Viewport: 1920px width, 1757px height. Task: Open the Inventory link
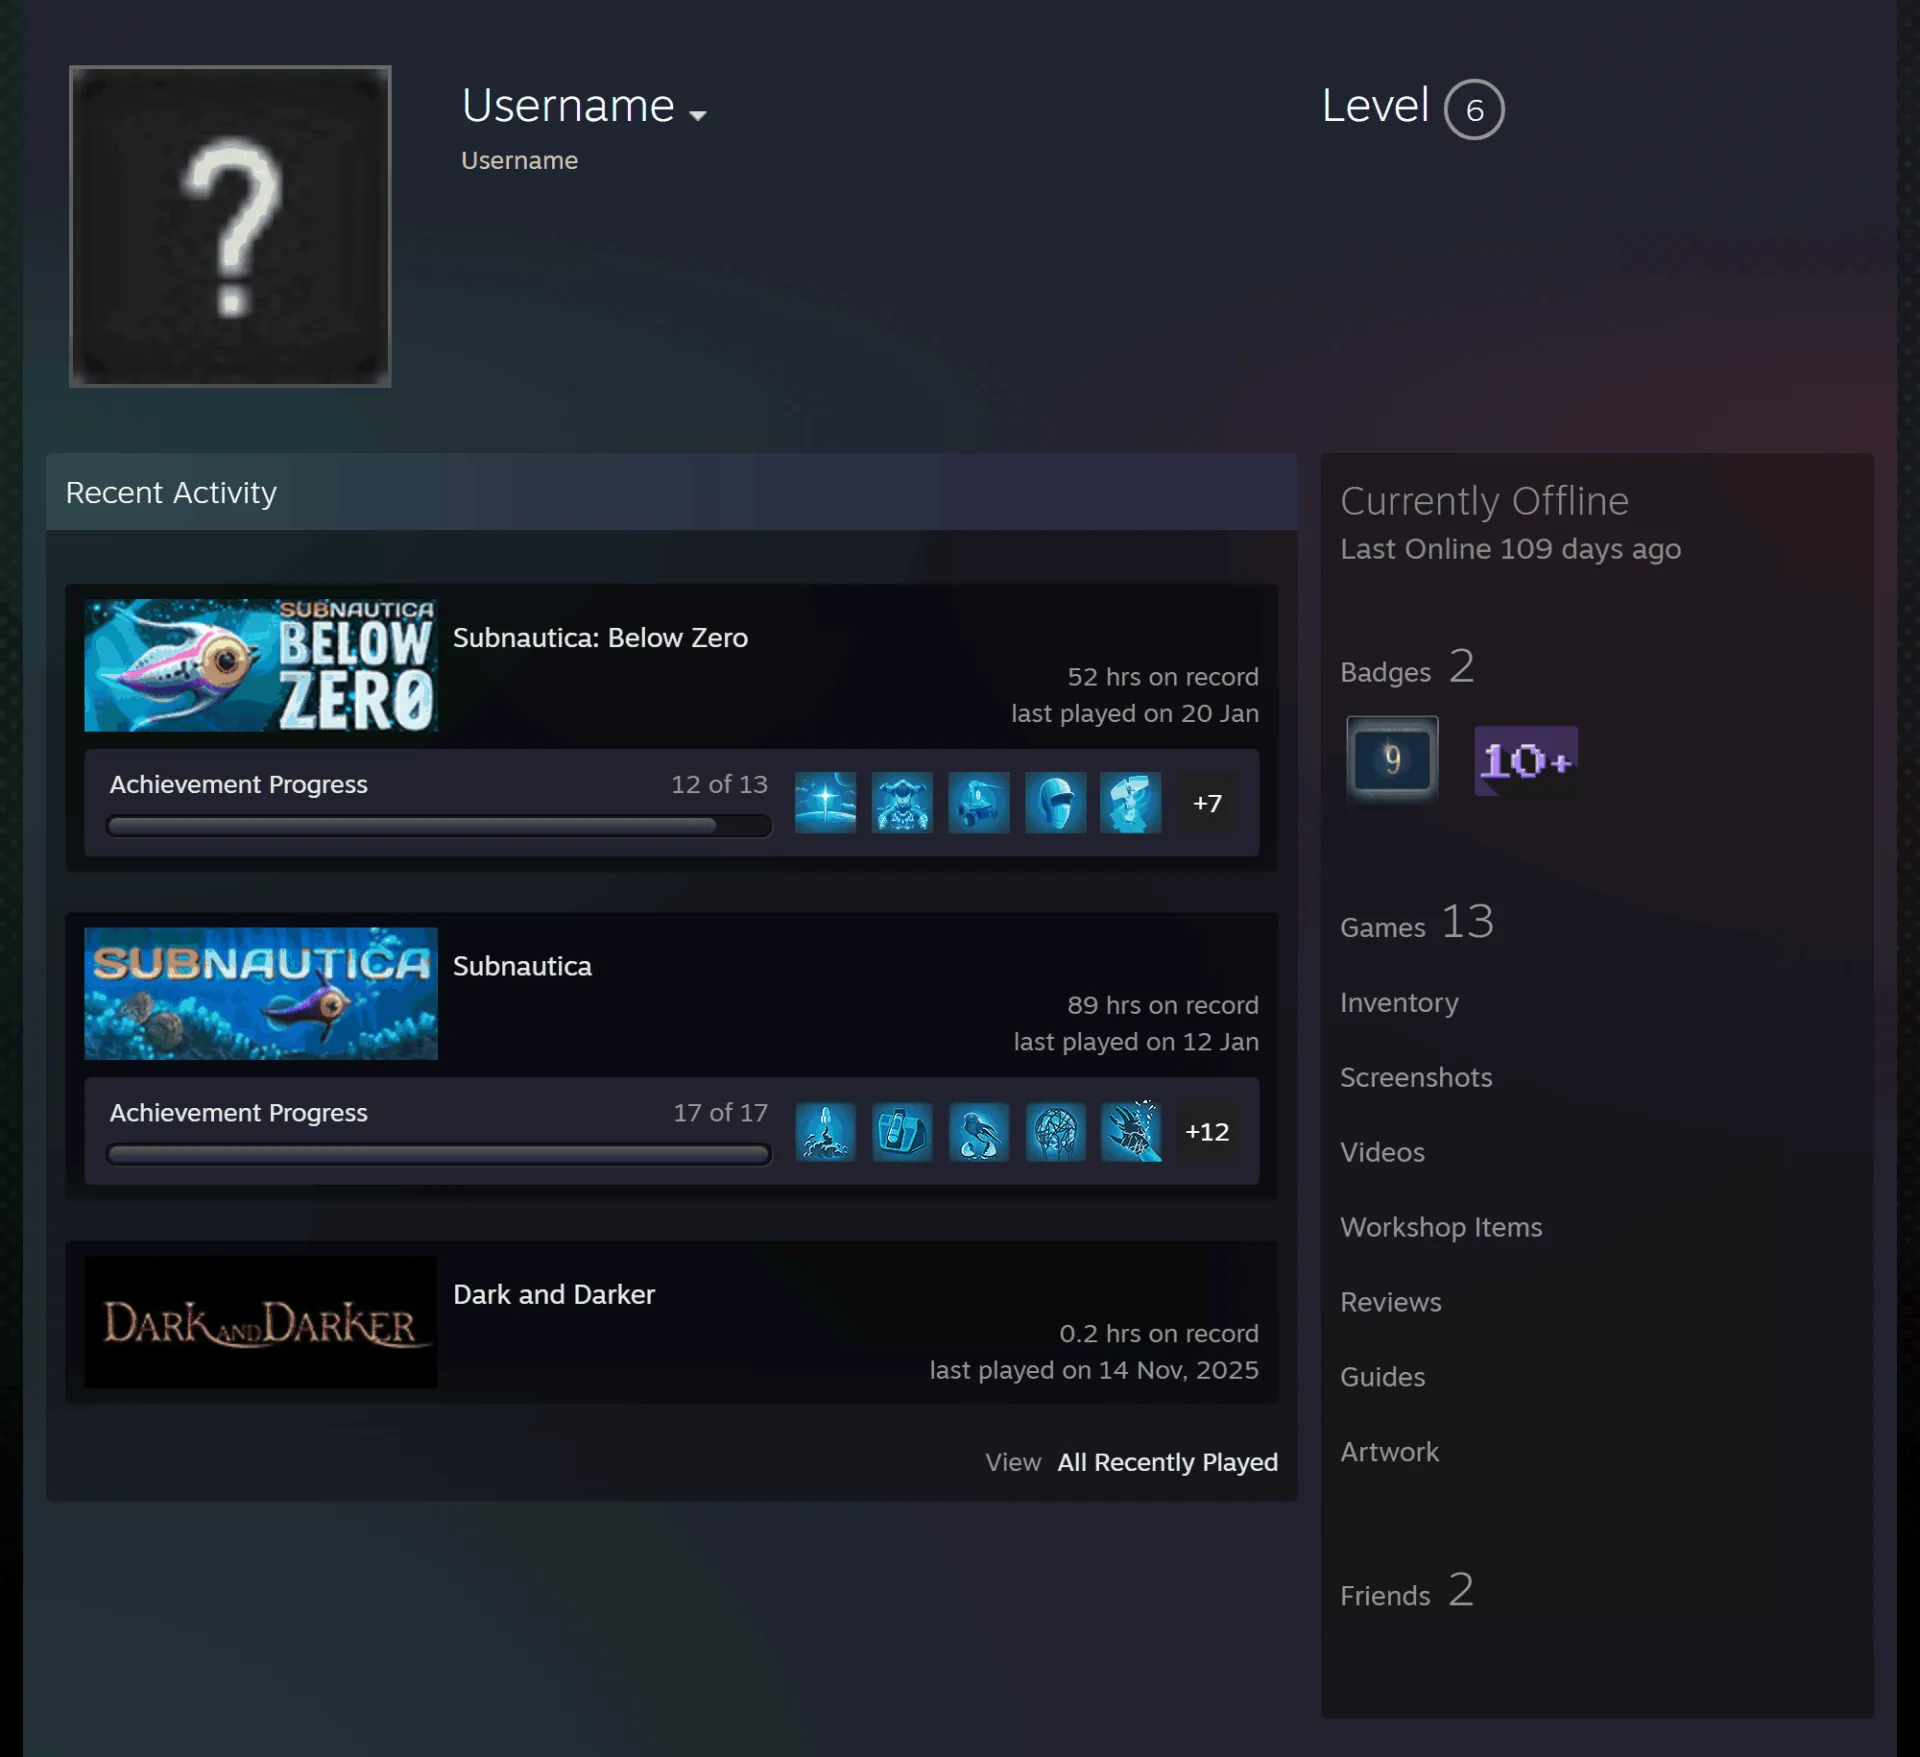(1399, 1002)
